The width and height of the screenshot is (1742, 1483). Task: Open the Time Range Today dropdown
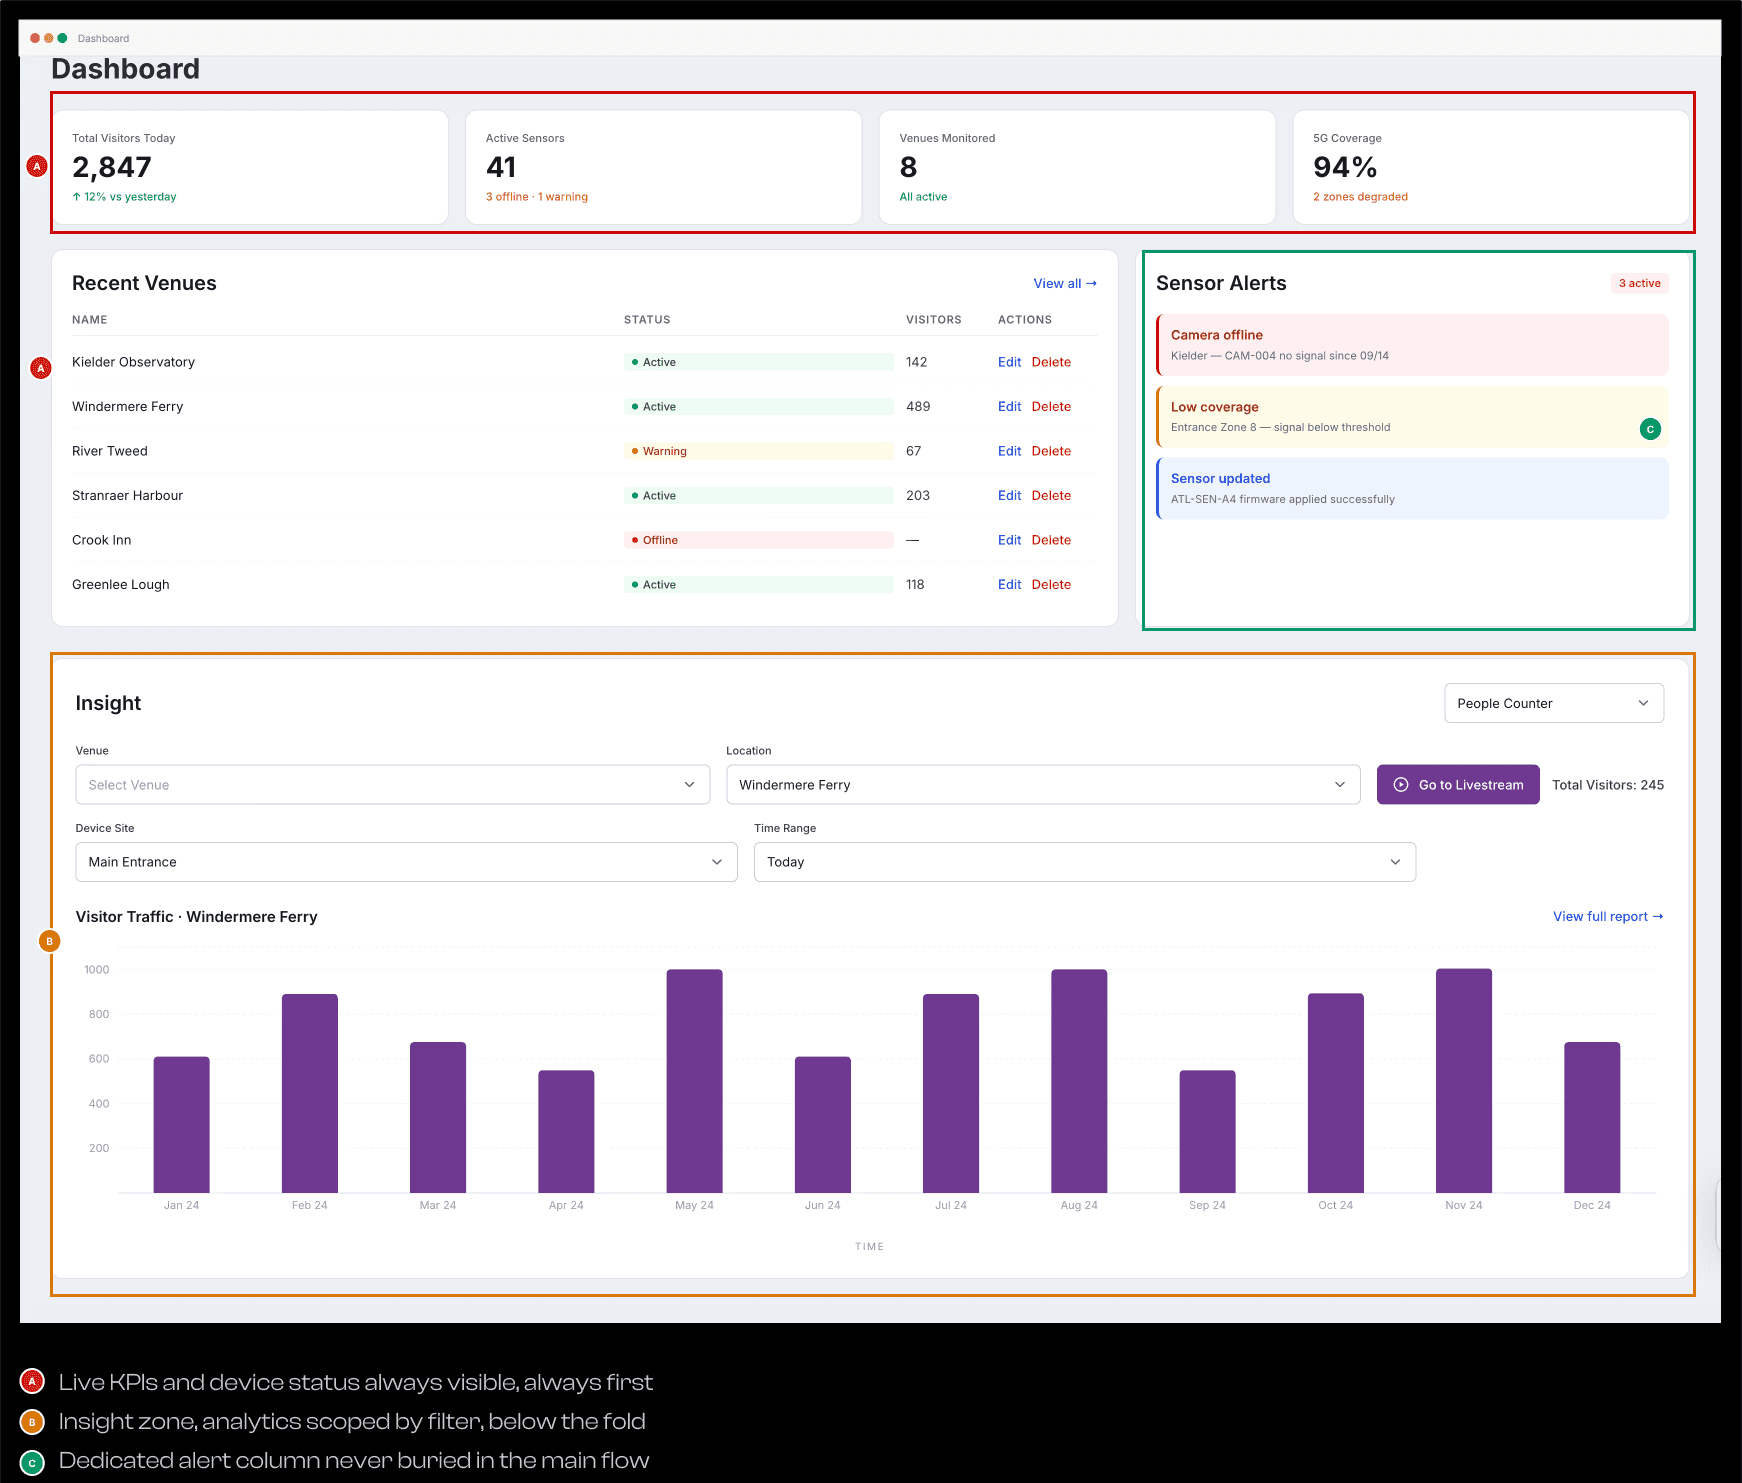(x=1085, y=862)
